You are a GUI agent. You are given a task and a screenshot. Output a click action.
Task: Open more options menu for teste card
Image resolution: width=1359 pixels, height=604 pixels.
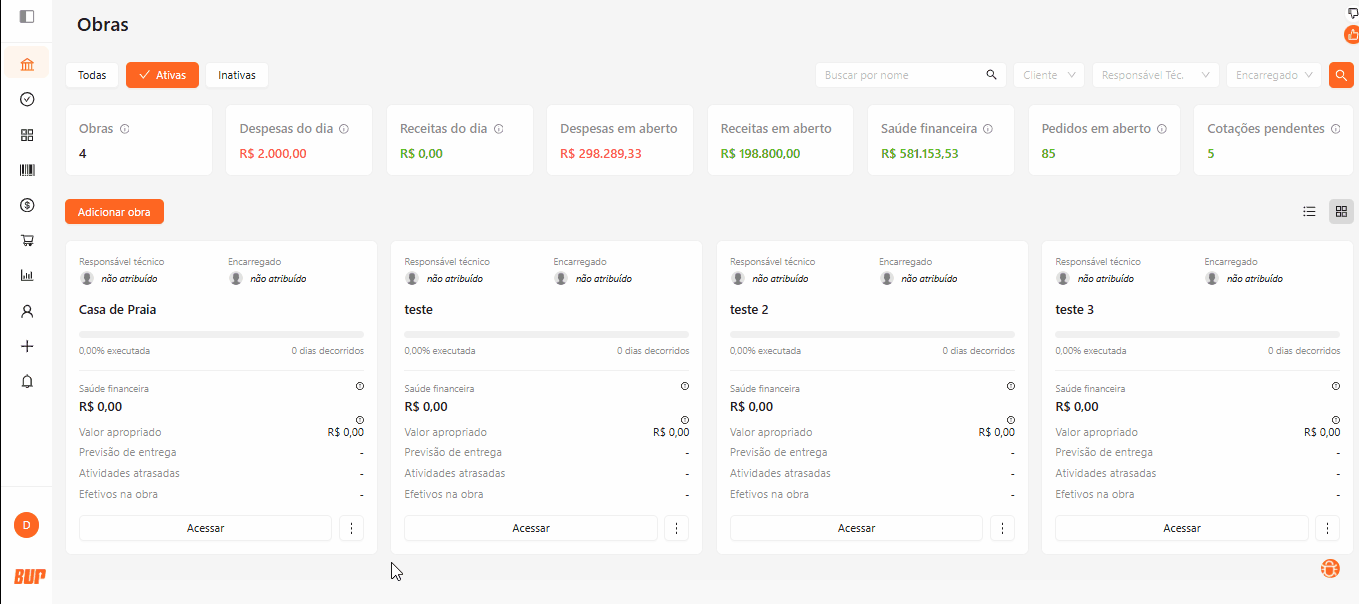[x=676, y=528]
